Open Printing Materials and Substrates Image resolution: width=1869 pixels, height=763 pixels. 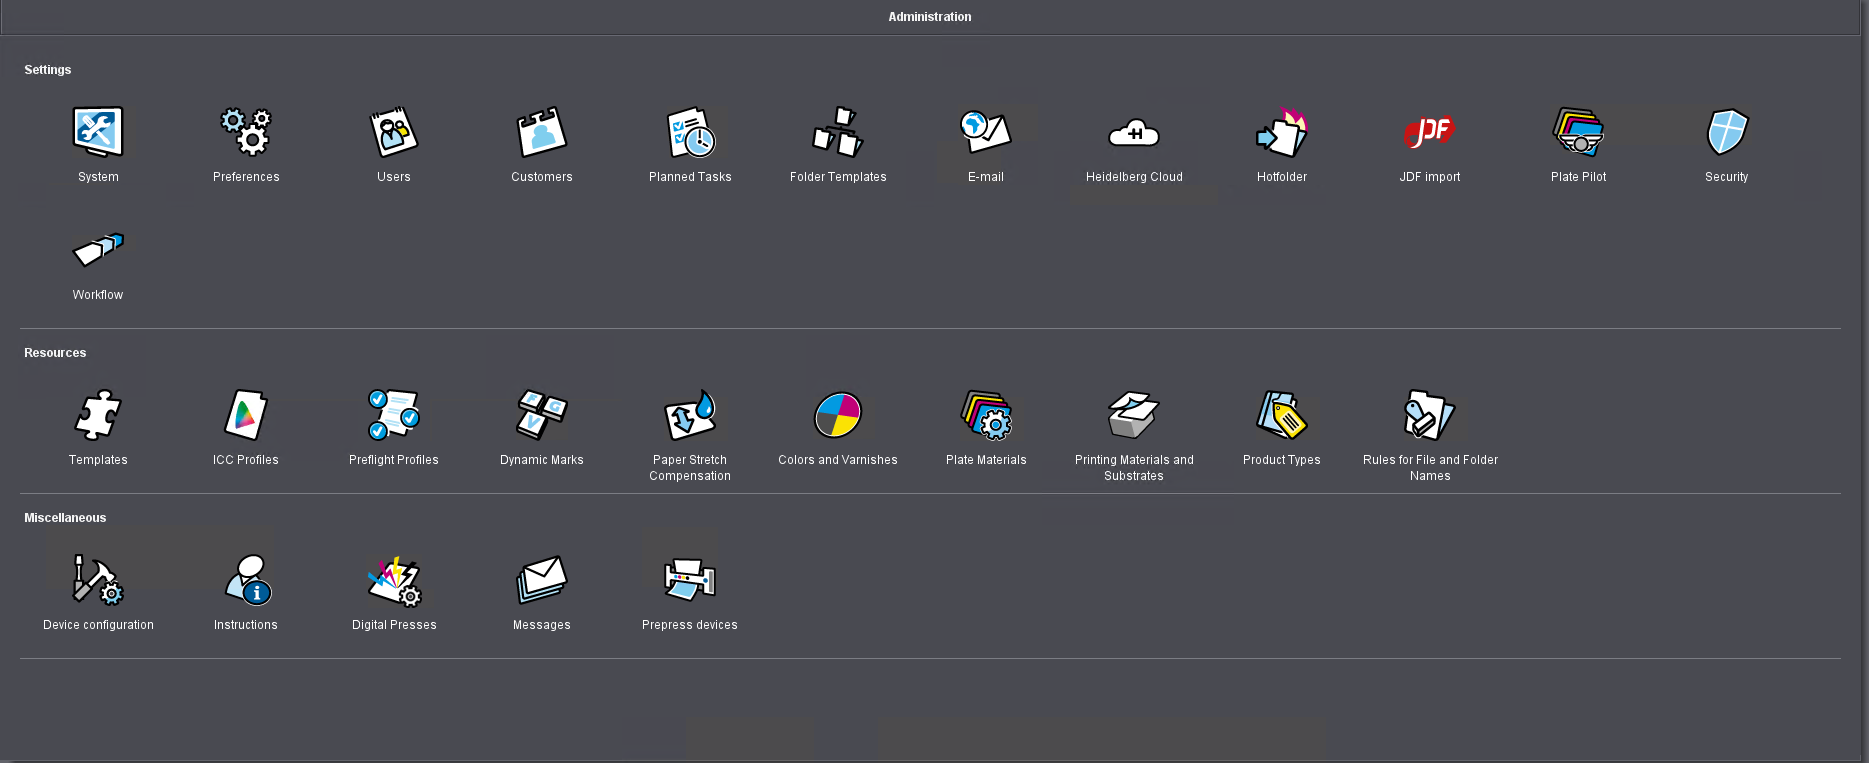tap(1134, 416)
